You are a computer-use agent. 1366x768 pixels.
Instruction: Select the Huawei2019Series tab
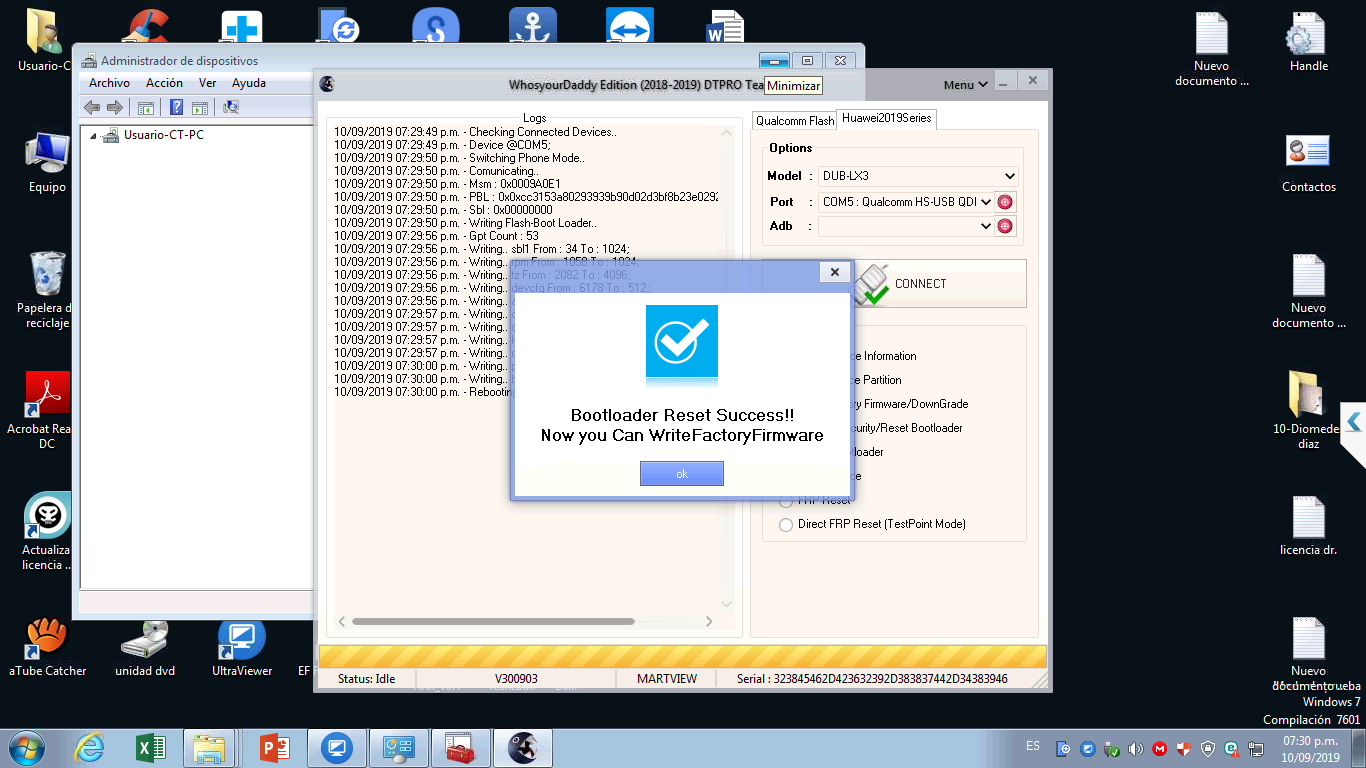tap(887, 118)
